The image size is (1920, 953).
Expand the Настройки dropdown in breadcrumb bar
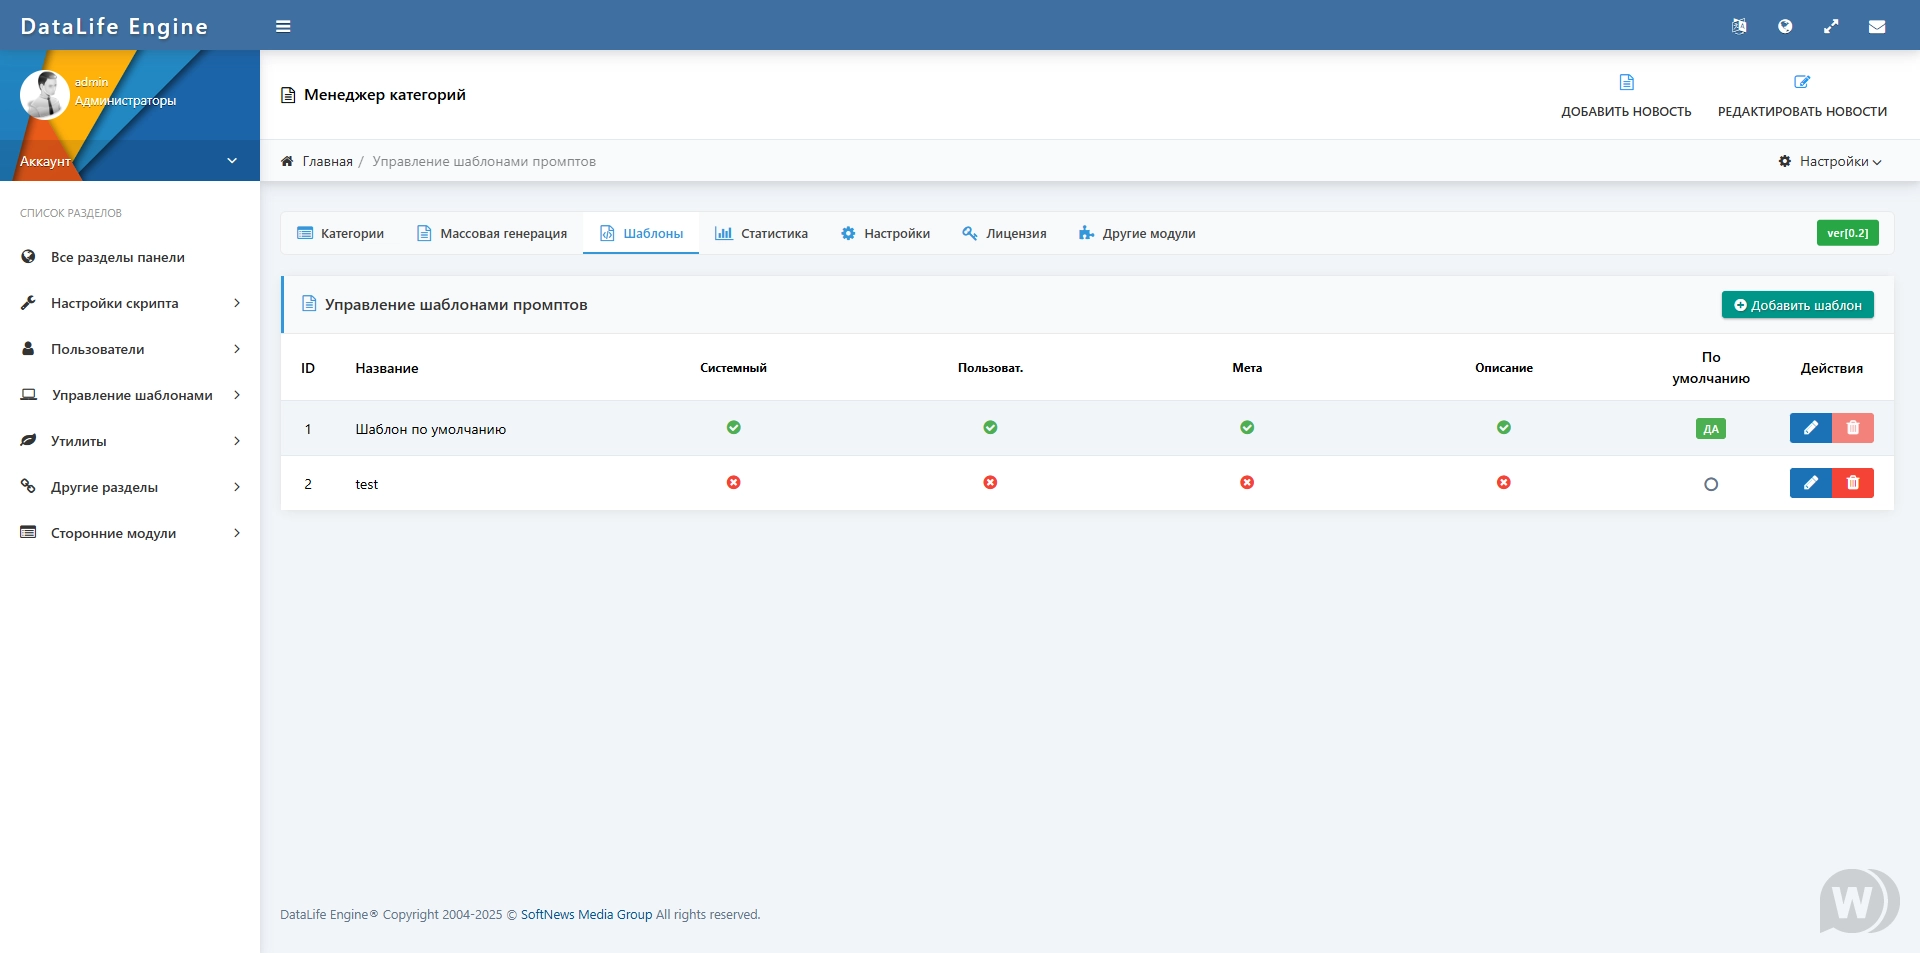pyautogui.click(x=1830, y=161)
